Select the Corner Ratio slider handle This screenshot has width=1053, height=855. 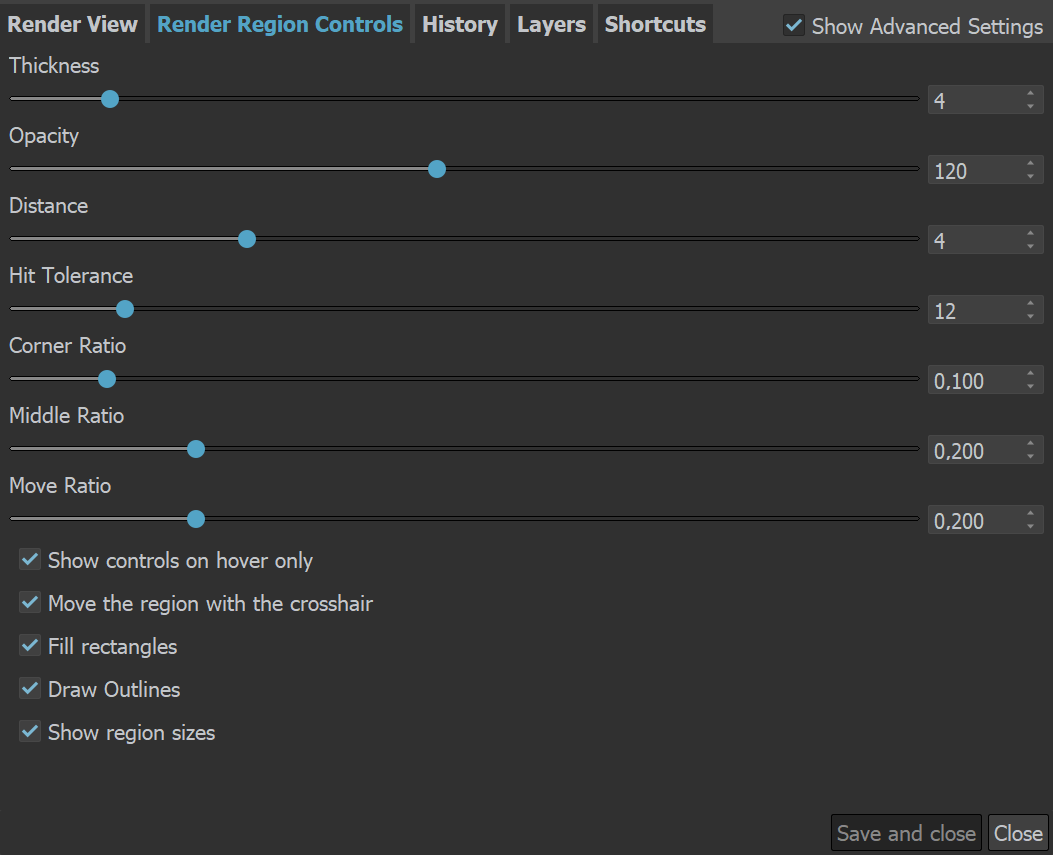pyautogui.click(x=106, y=379)
